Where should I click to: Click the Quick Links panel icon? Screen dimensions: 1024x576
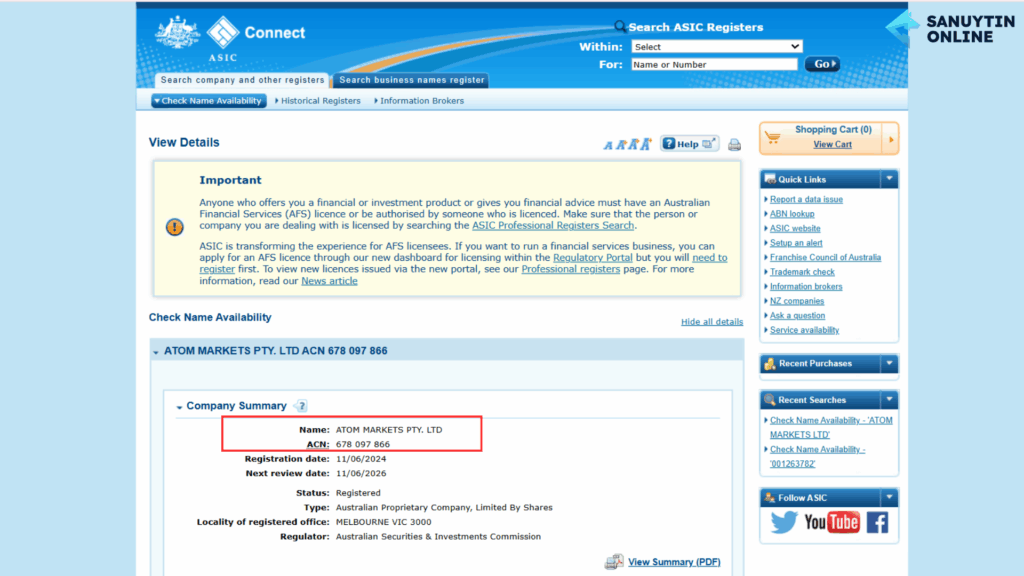(x=770, y=179)
